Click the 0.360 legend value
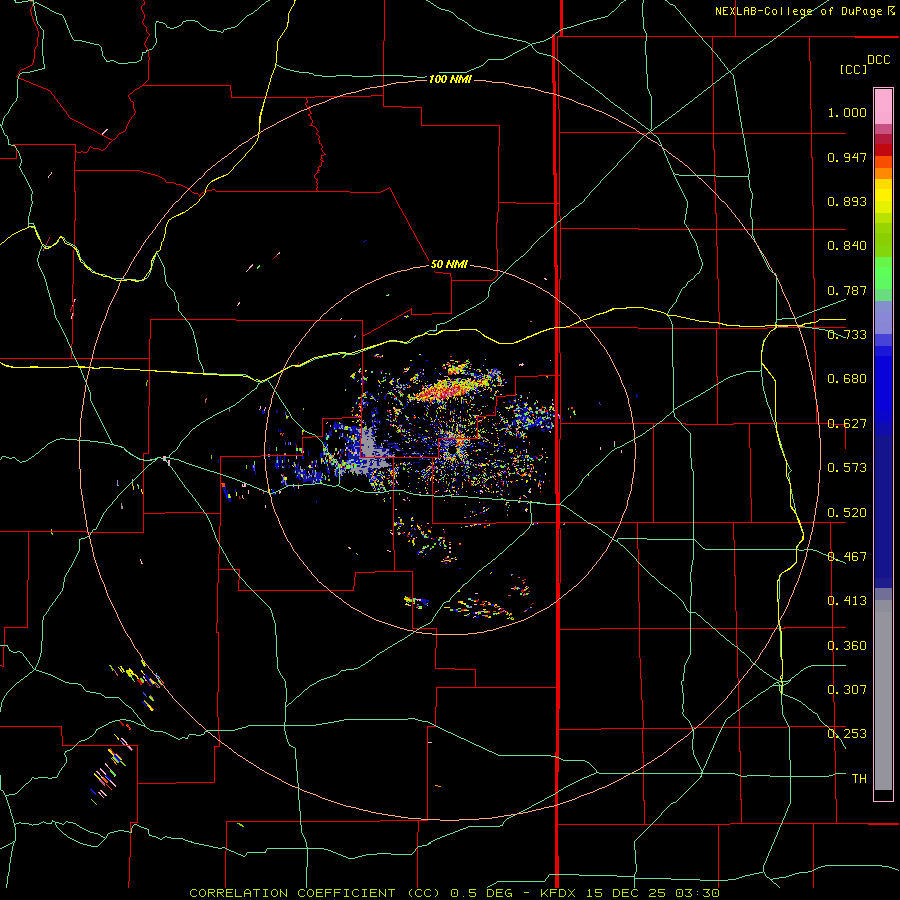This screenshot has width=900, height=900. [x=847, y=646]
